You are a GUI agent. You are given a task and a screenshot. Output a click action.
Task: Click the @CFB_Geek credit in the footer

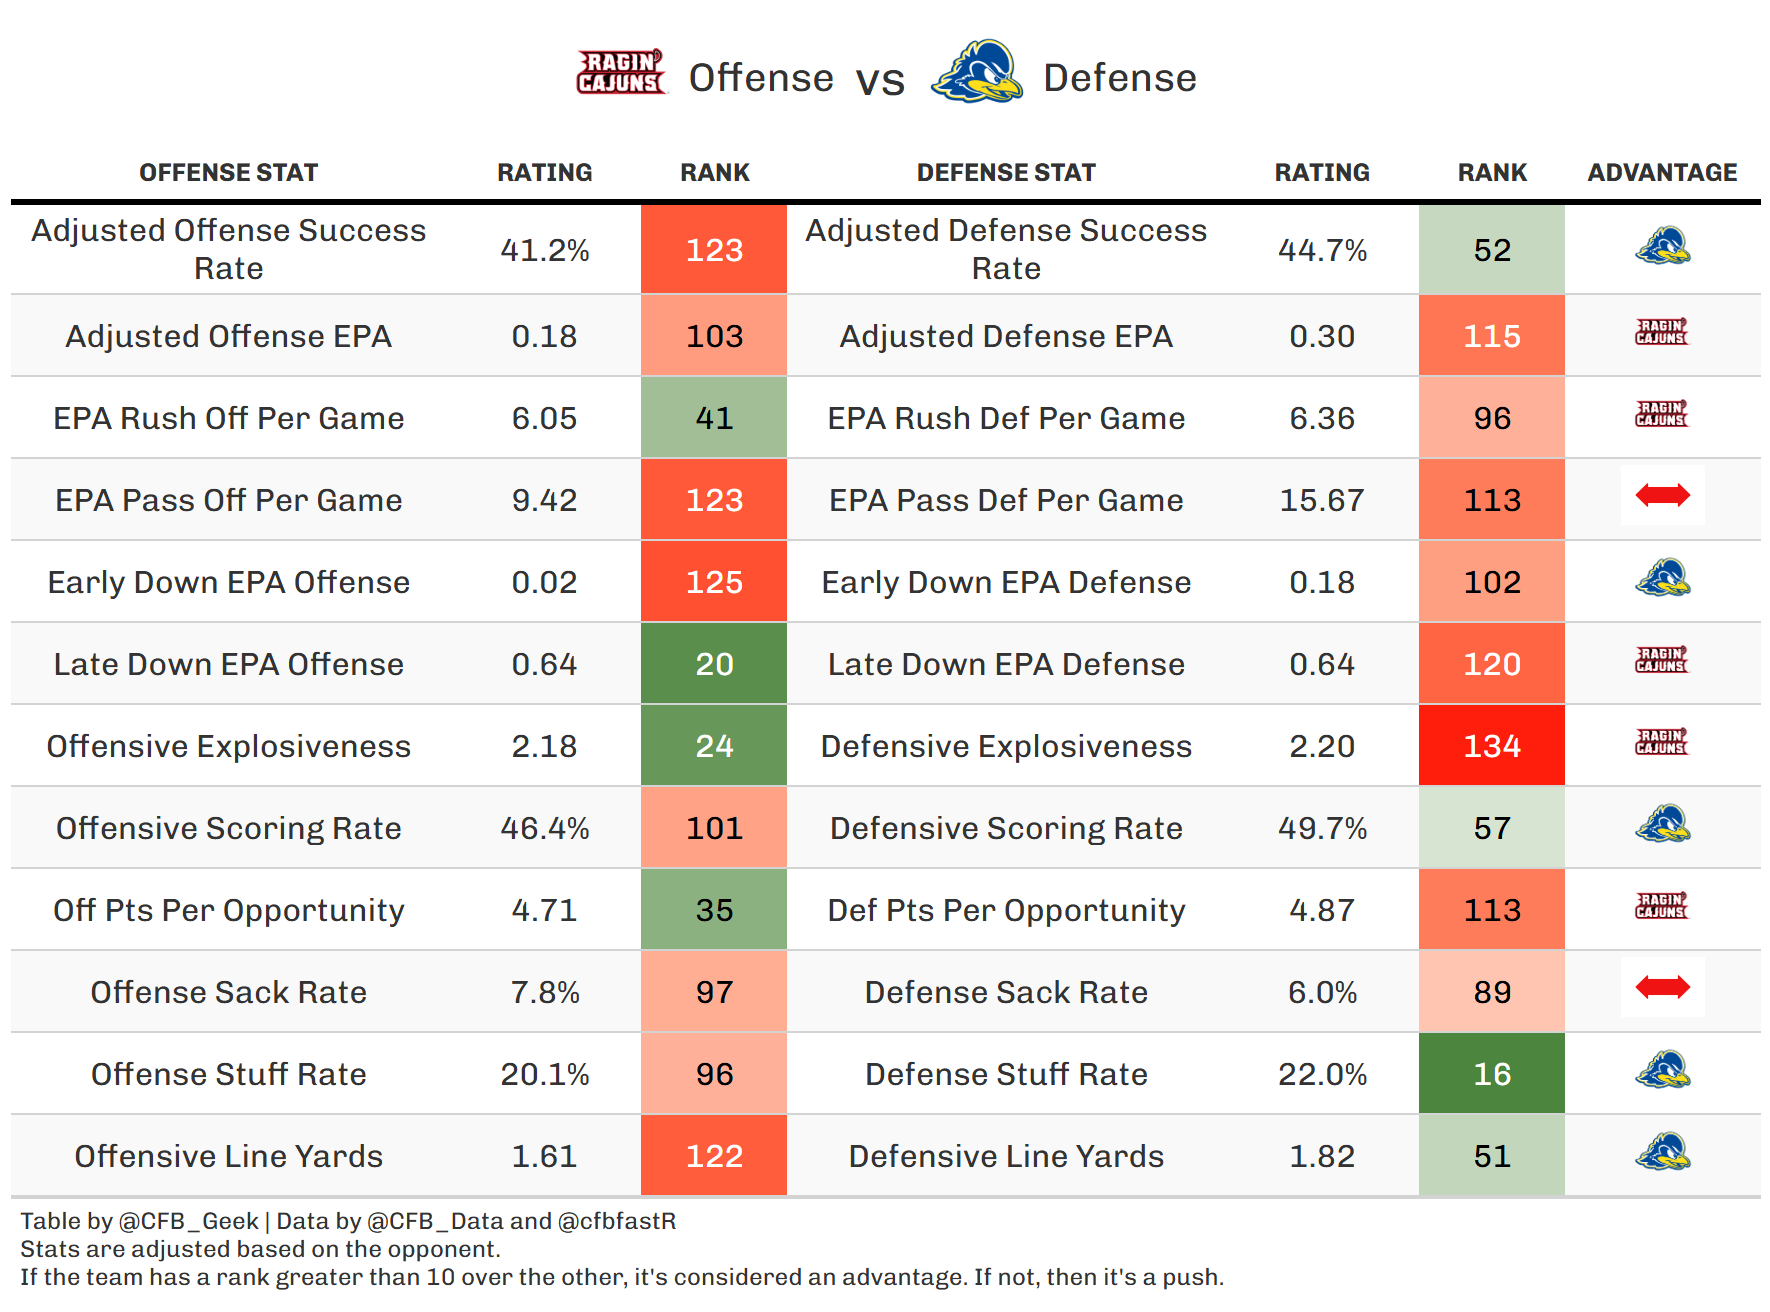[x=188, y=1221]
